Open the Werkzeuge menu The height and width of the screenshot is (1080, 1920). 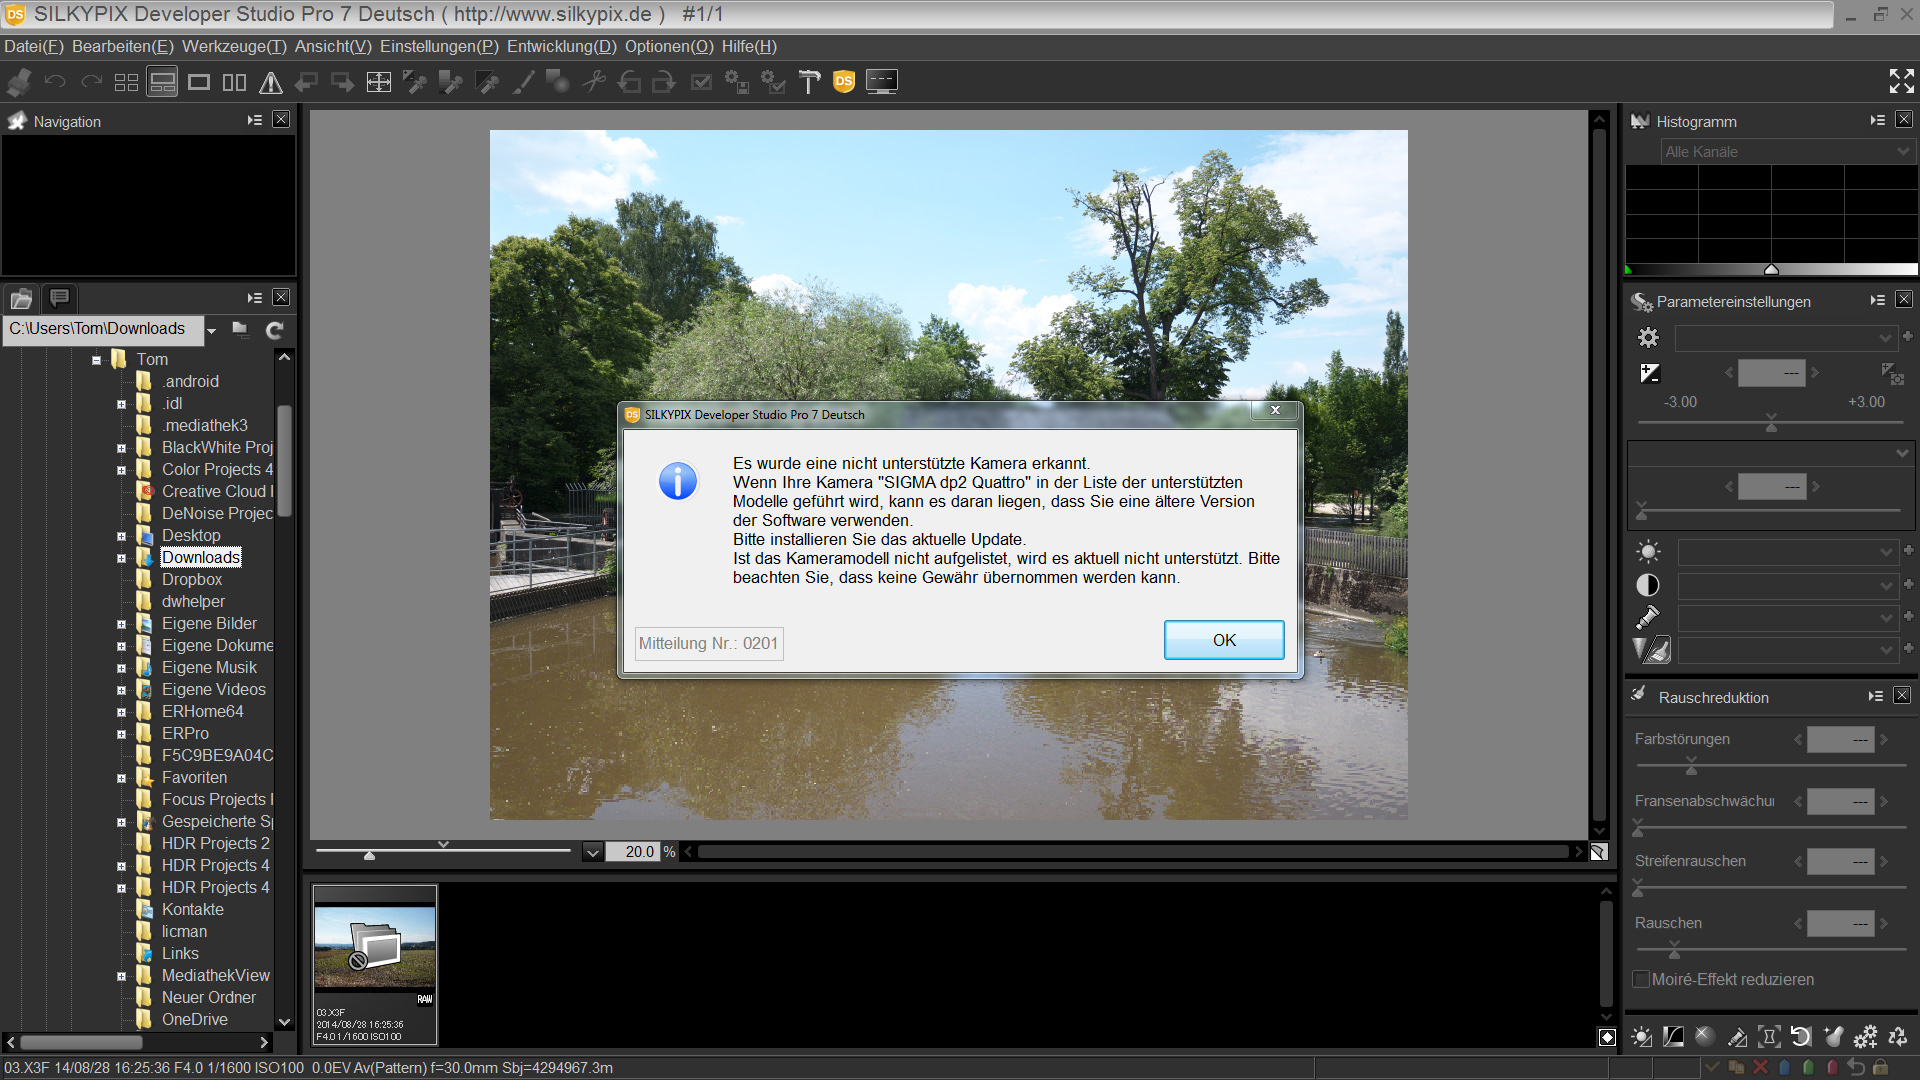[x=234, y=47]
